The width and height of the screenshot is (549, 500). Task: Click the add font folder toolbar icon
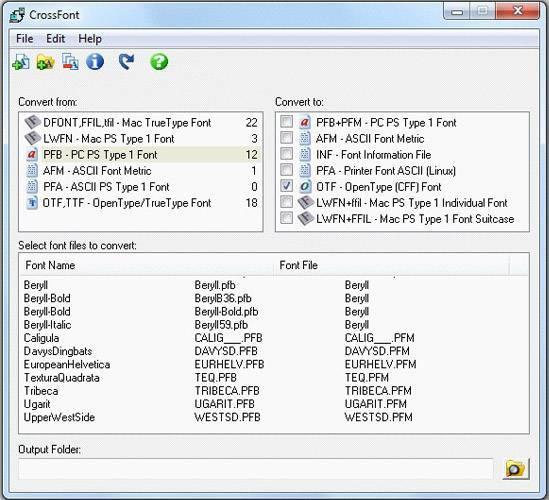tap(46, 62)
